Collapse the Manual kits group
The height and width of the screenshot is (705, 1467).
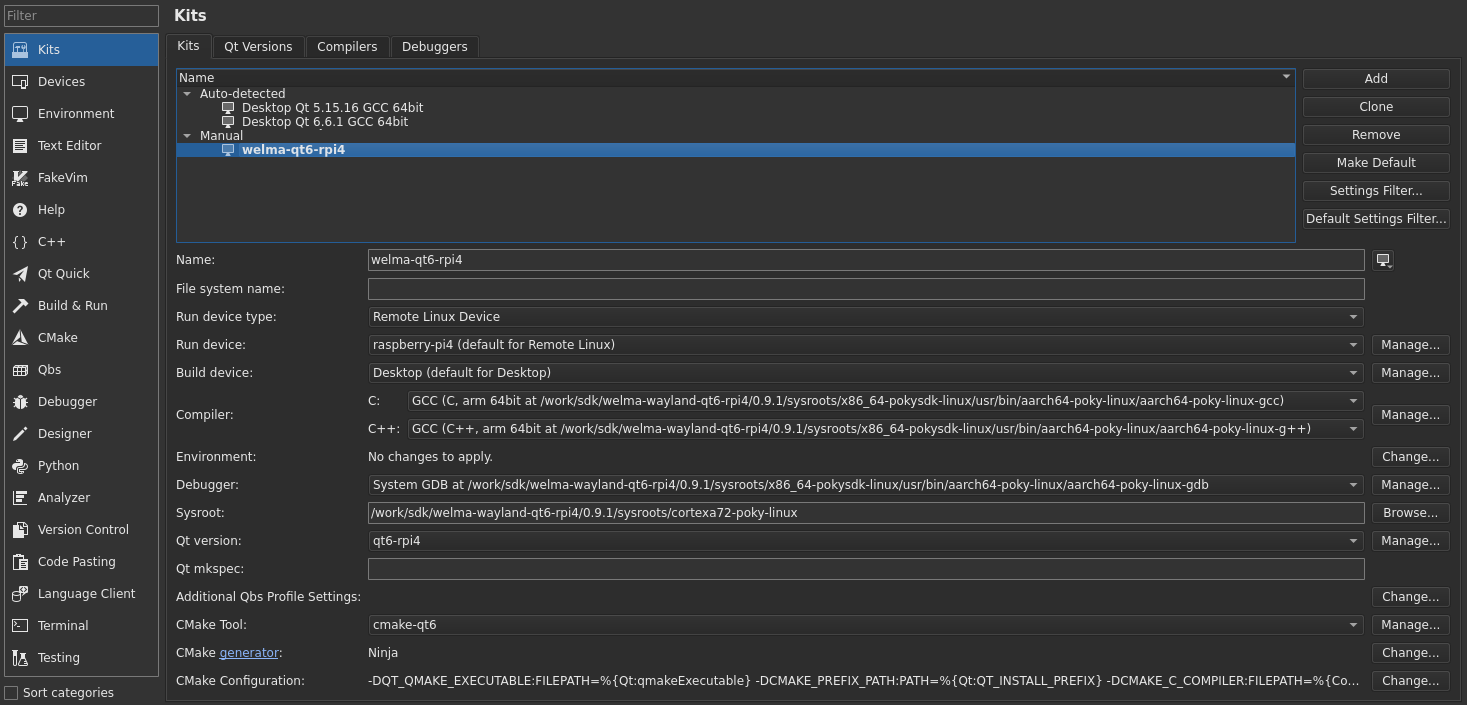point(187,136)
